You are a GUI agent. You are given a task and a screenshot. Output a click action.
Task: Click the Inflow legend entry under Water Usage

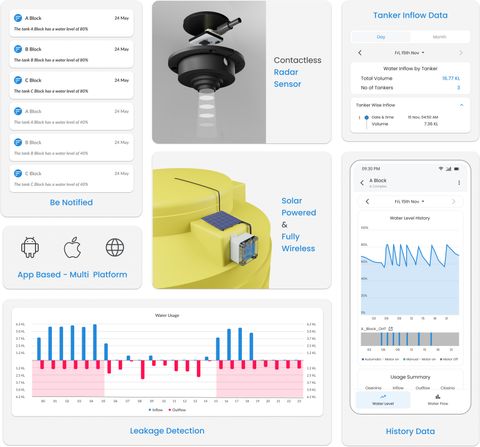pos(156,410)
